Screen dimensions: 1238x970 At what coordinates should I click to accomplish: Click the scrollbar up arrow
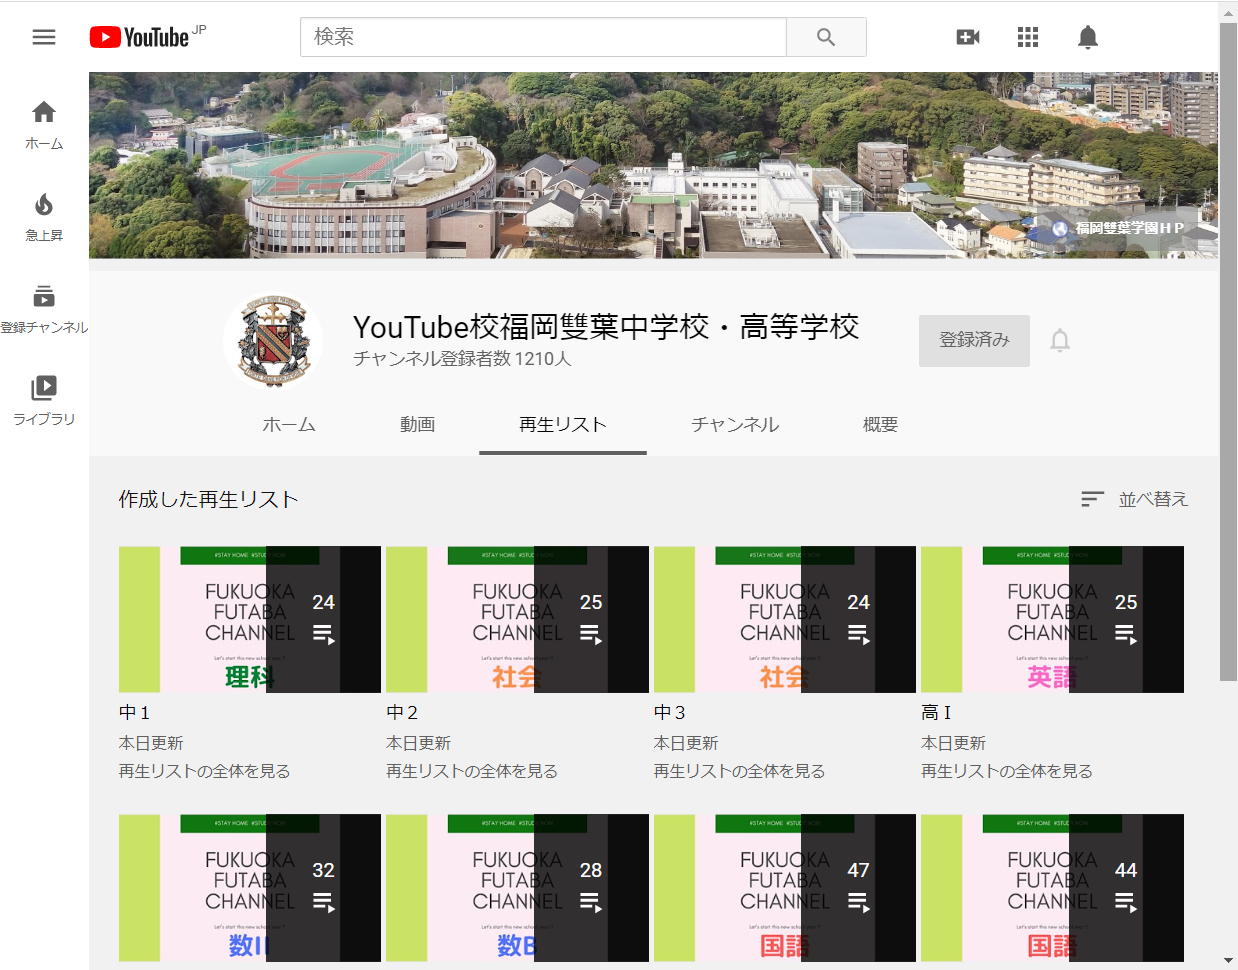pyautogui.click(x=1228, y=13)
